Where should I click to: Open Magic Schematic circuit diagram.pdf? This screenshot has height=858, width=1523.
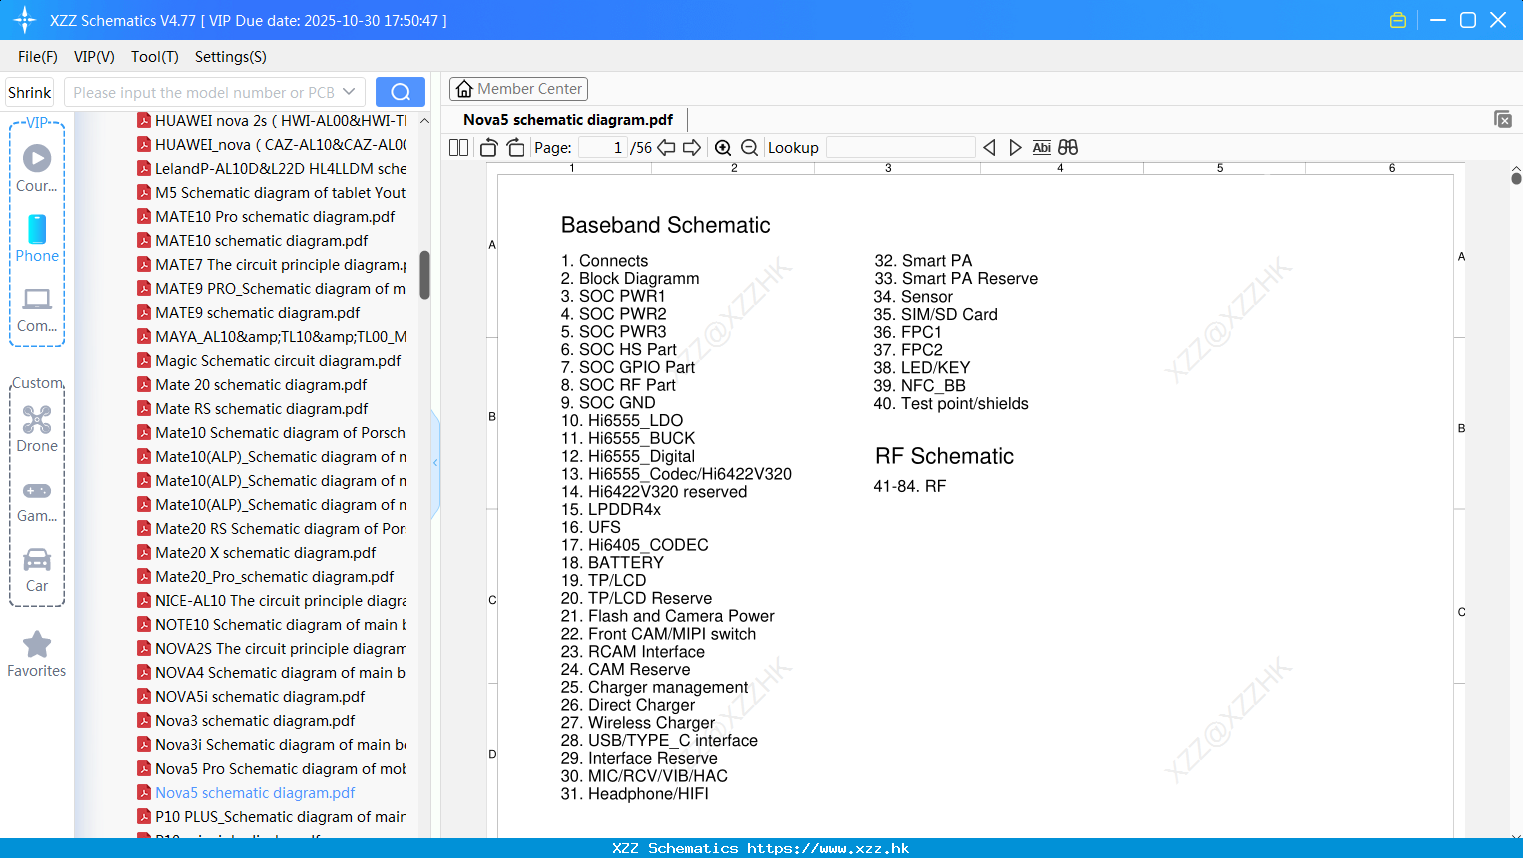tap(269, 360)
